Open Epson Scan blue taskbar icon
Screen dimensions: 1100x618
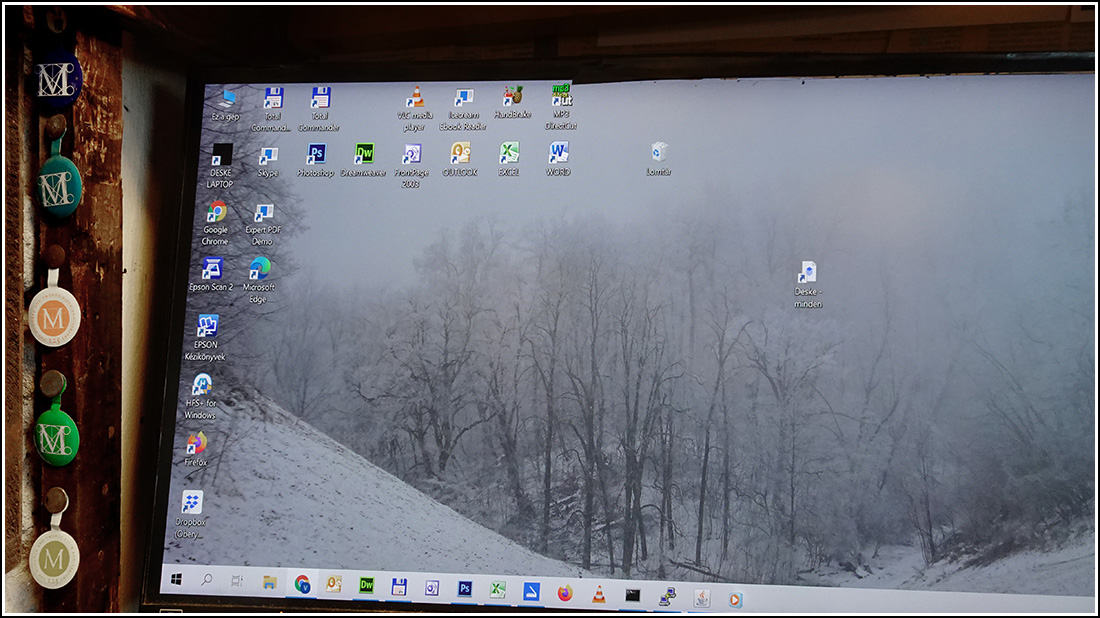point(532,591)
